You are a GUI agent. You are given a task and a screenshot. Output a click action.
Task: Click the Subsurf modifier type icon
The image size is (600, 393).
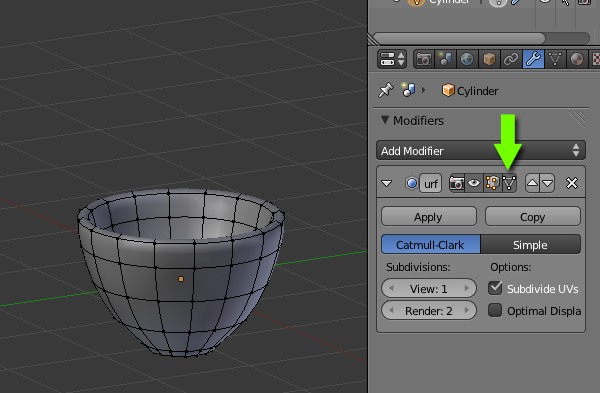[412, 183]
